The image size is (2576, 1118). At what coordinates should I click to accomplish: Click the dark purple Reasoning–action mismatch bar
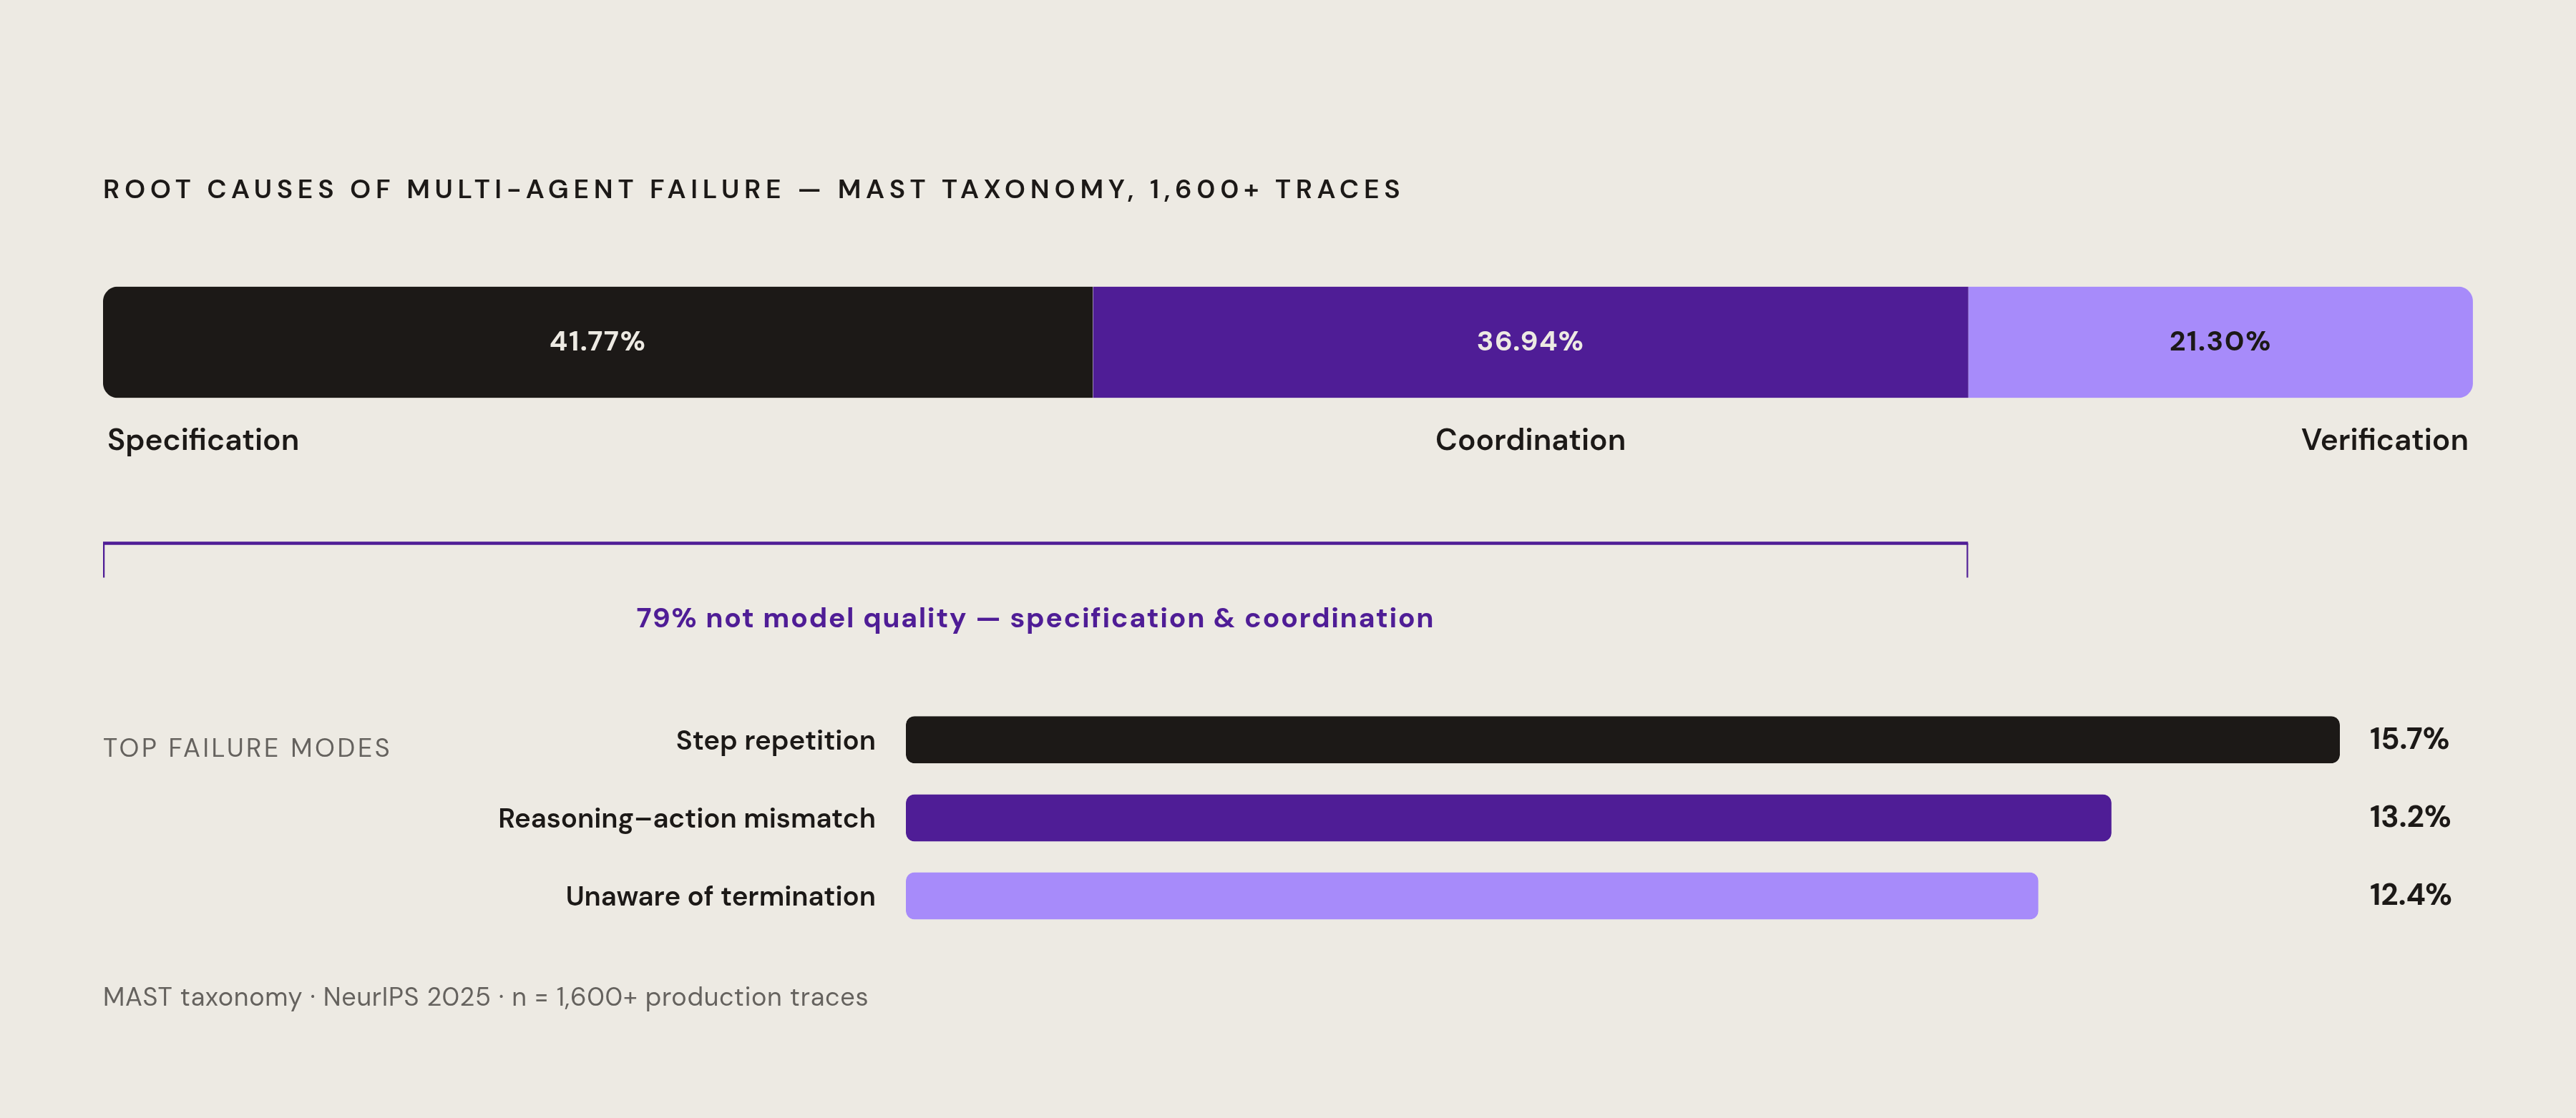1508,818
